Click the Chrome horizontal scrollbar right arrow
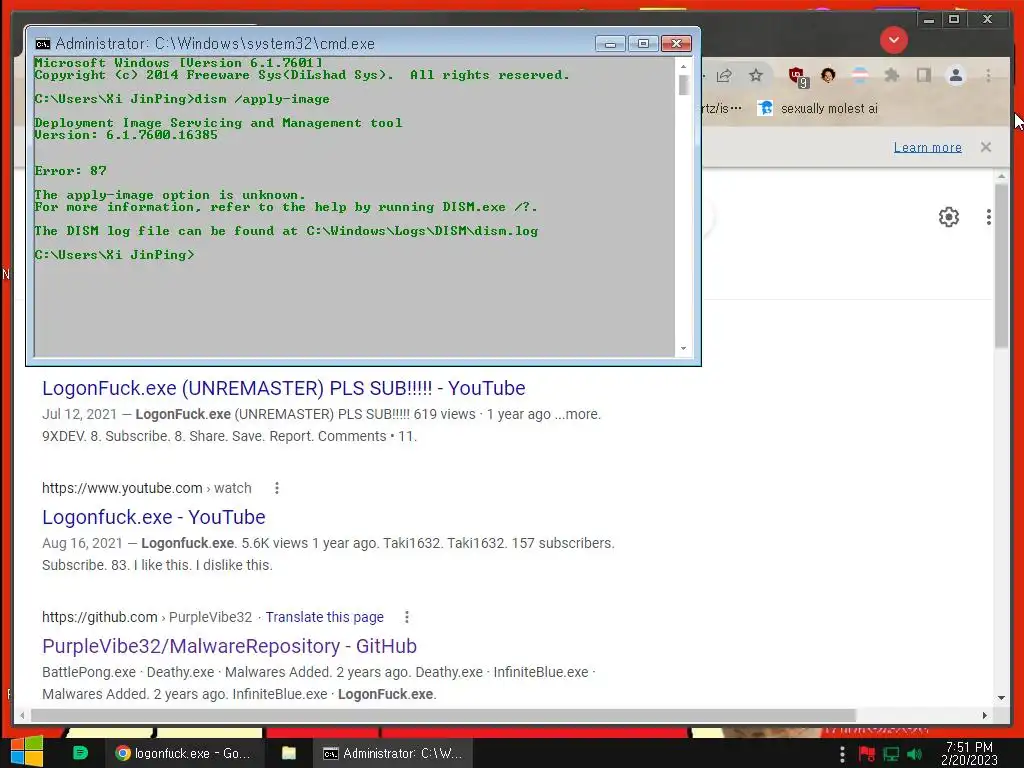1024x768 pixels. pyautogui.click(x=984, y=715)
